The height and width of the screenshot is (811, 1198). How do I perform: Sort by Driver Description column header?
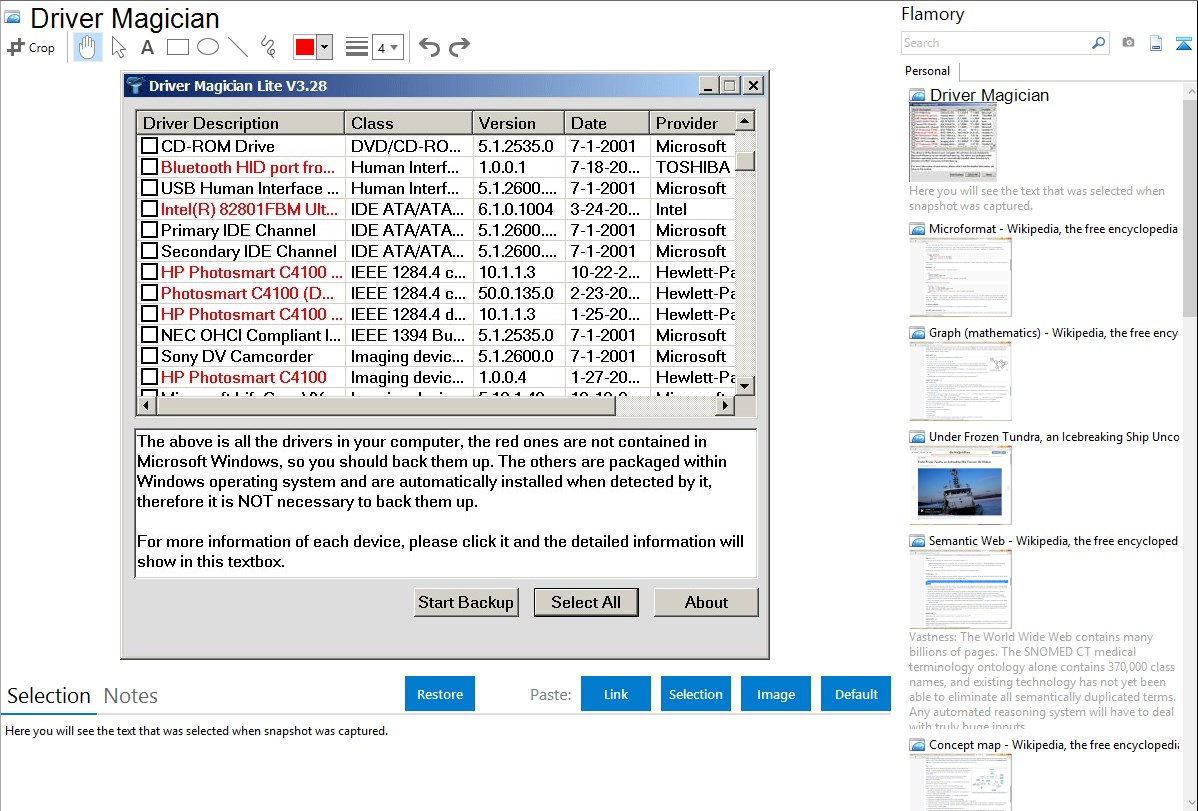241,123
